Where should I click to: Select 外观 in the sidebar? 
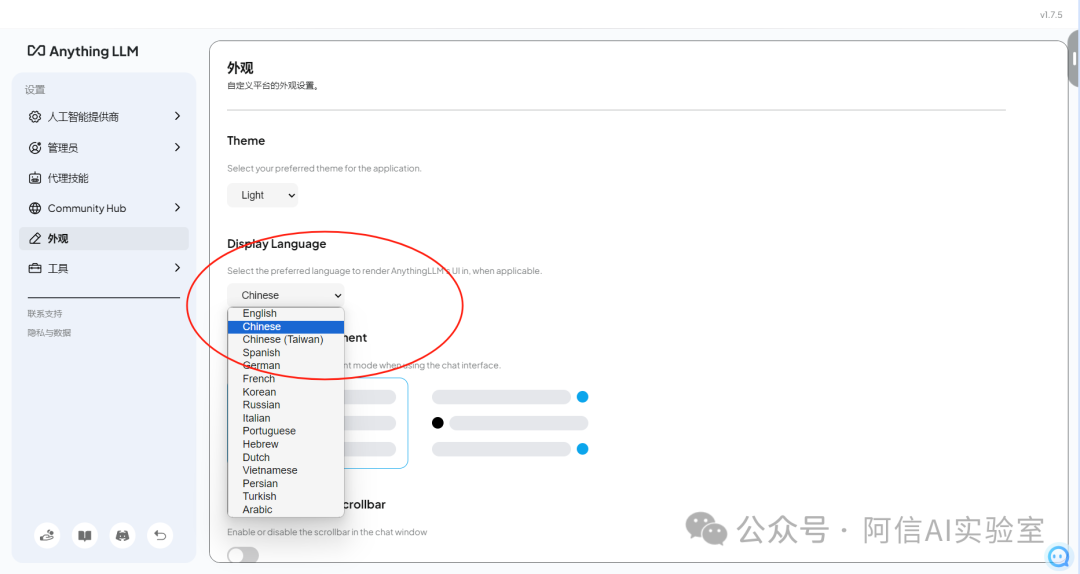[x=104, y=238]
